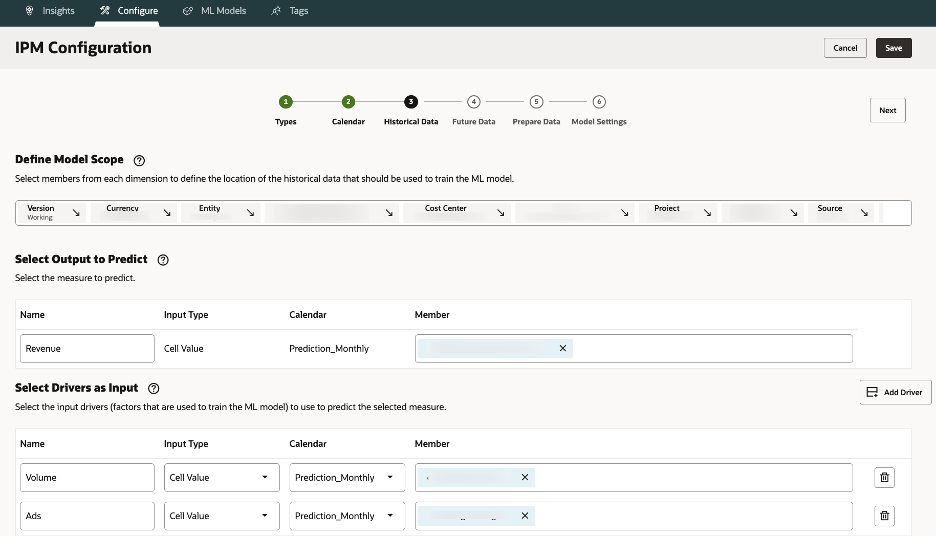
Task: Click help icon next to Select Output to Predict
Action: pyautogui.click(x=163, y=260)
